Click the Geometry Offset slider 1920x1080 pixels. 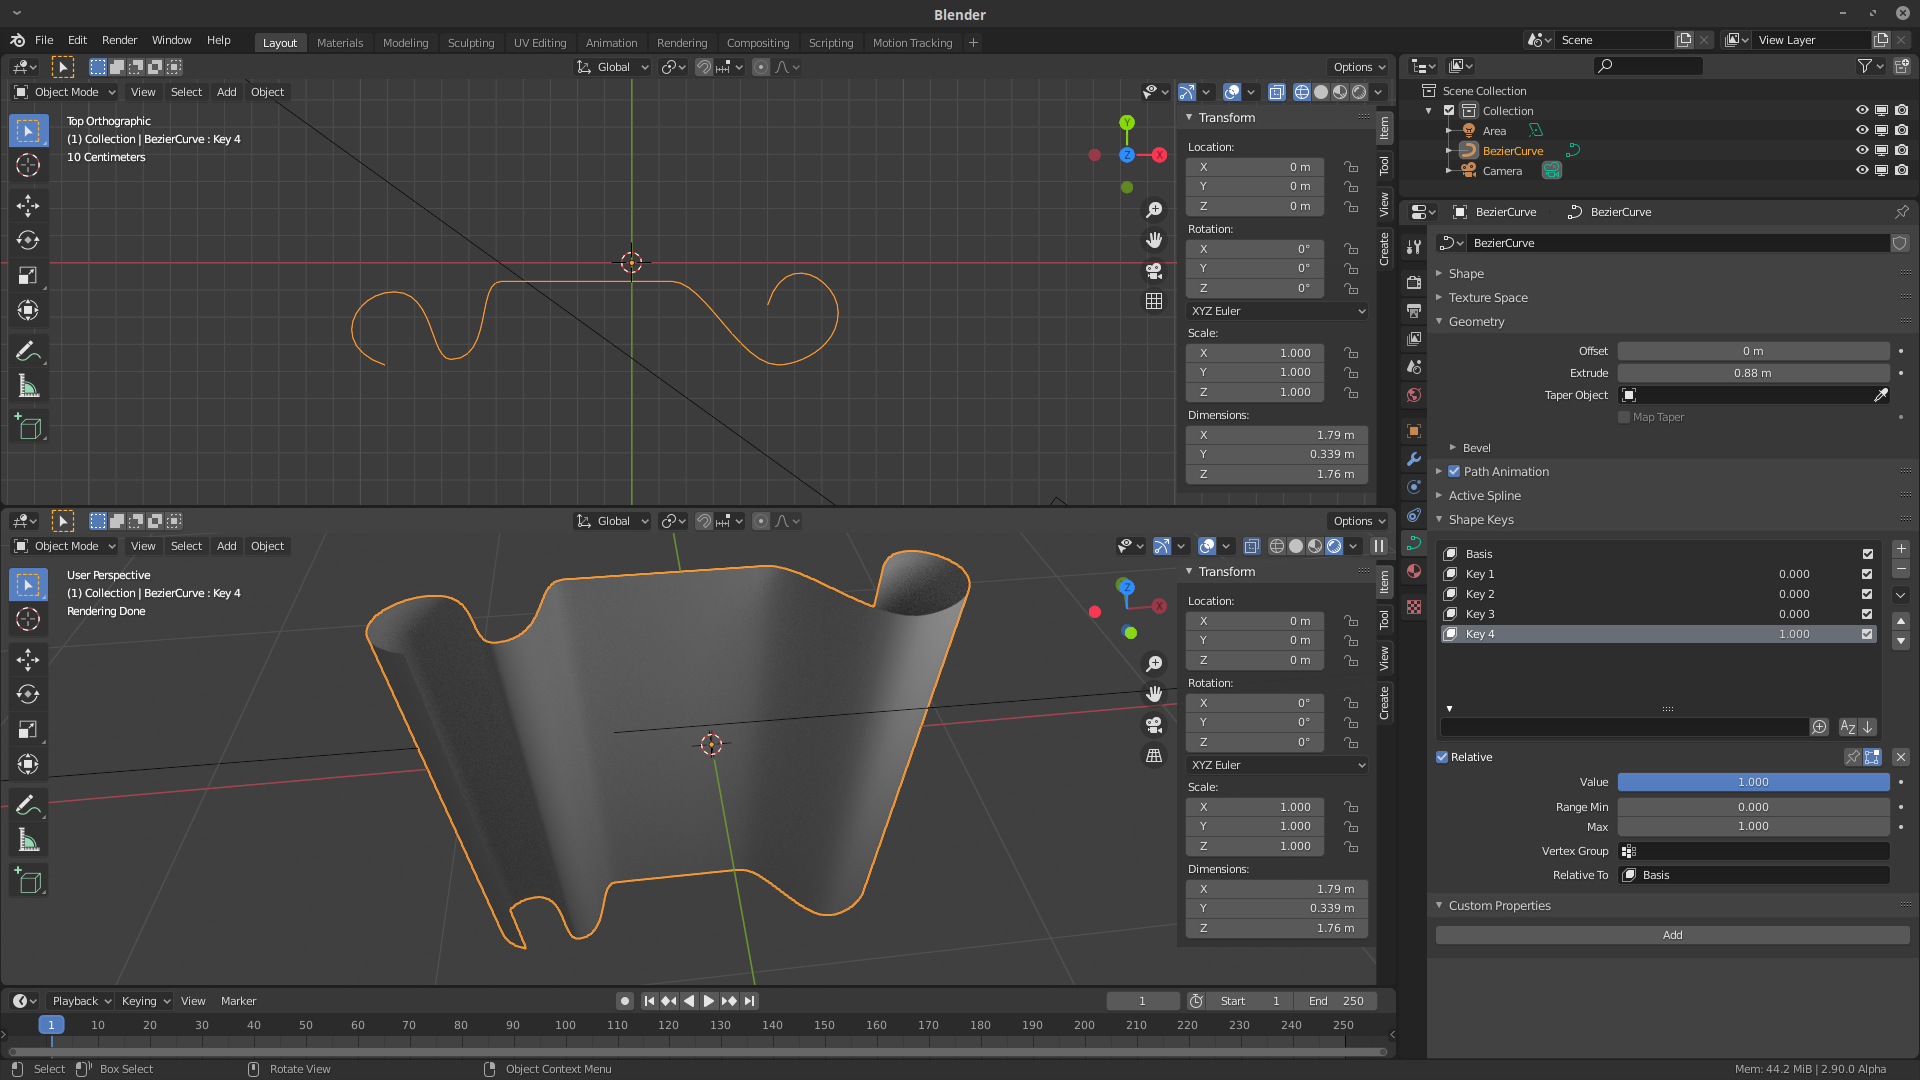coord(1753,351)
